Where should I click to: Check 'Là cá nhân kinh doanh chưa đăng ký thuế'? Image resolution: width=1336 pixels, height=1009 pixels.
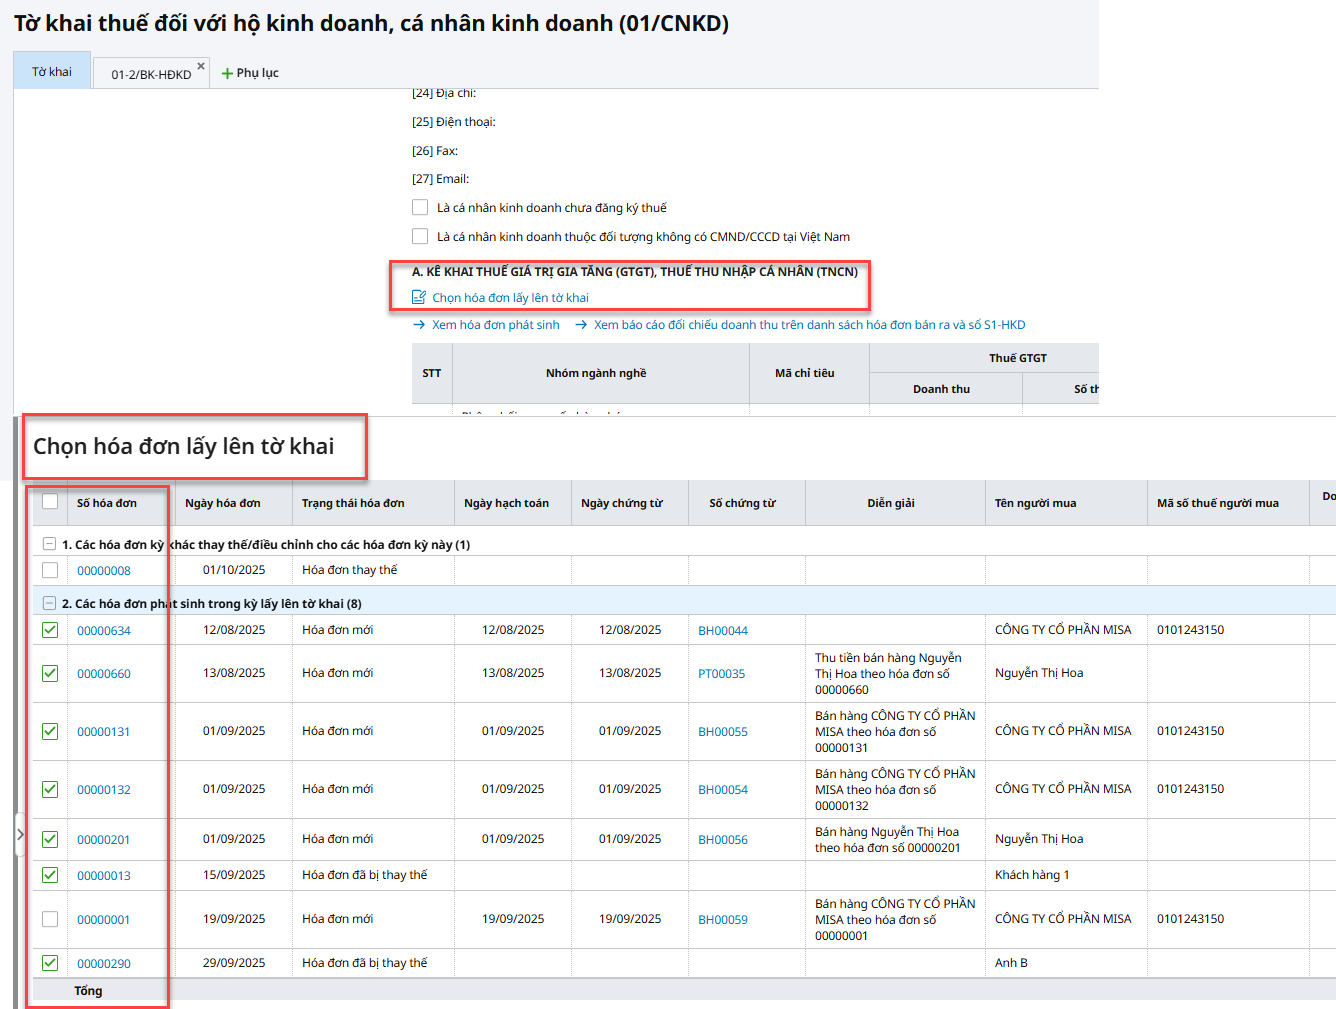pyautogui.click(x=420, y=208)
